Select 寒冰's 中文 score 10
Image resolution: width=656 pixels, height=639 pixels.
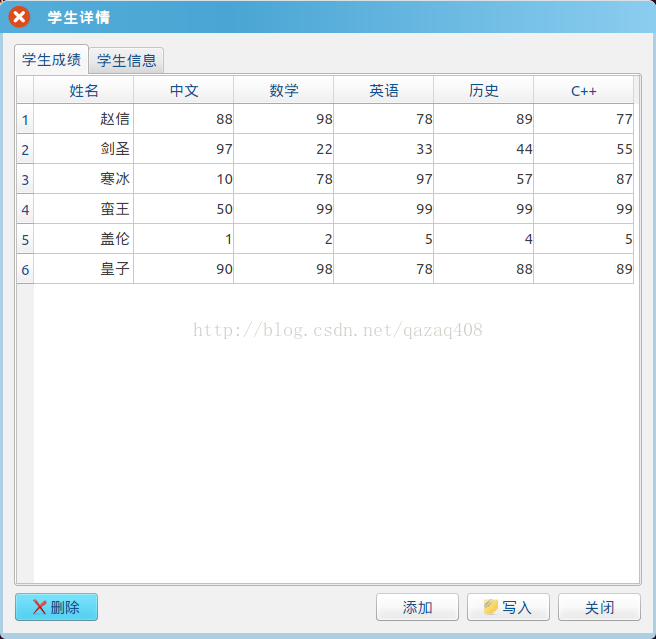click(x=184, y=179)
